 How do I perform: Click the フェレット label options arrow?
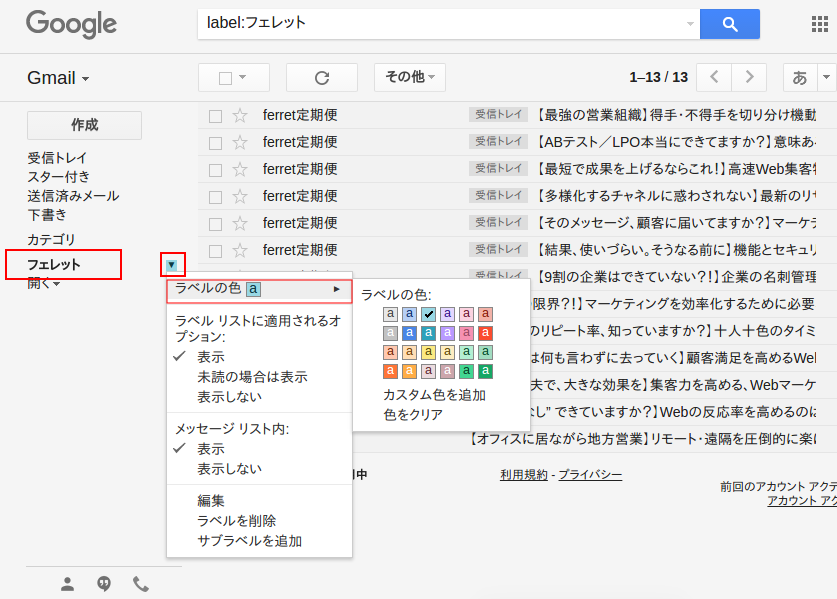pyautogui.click(x=171, y=265)
